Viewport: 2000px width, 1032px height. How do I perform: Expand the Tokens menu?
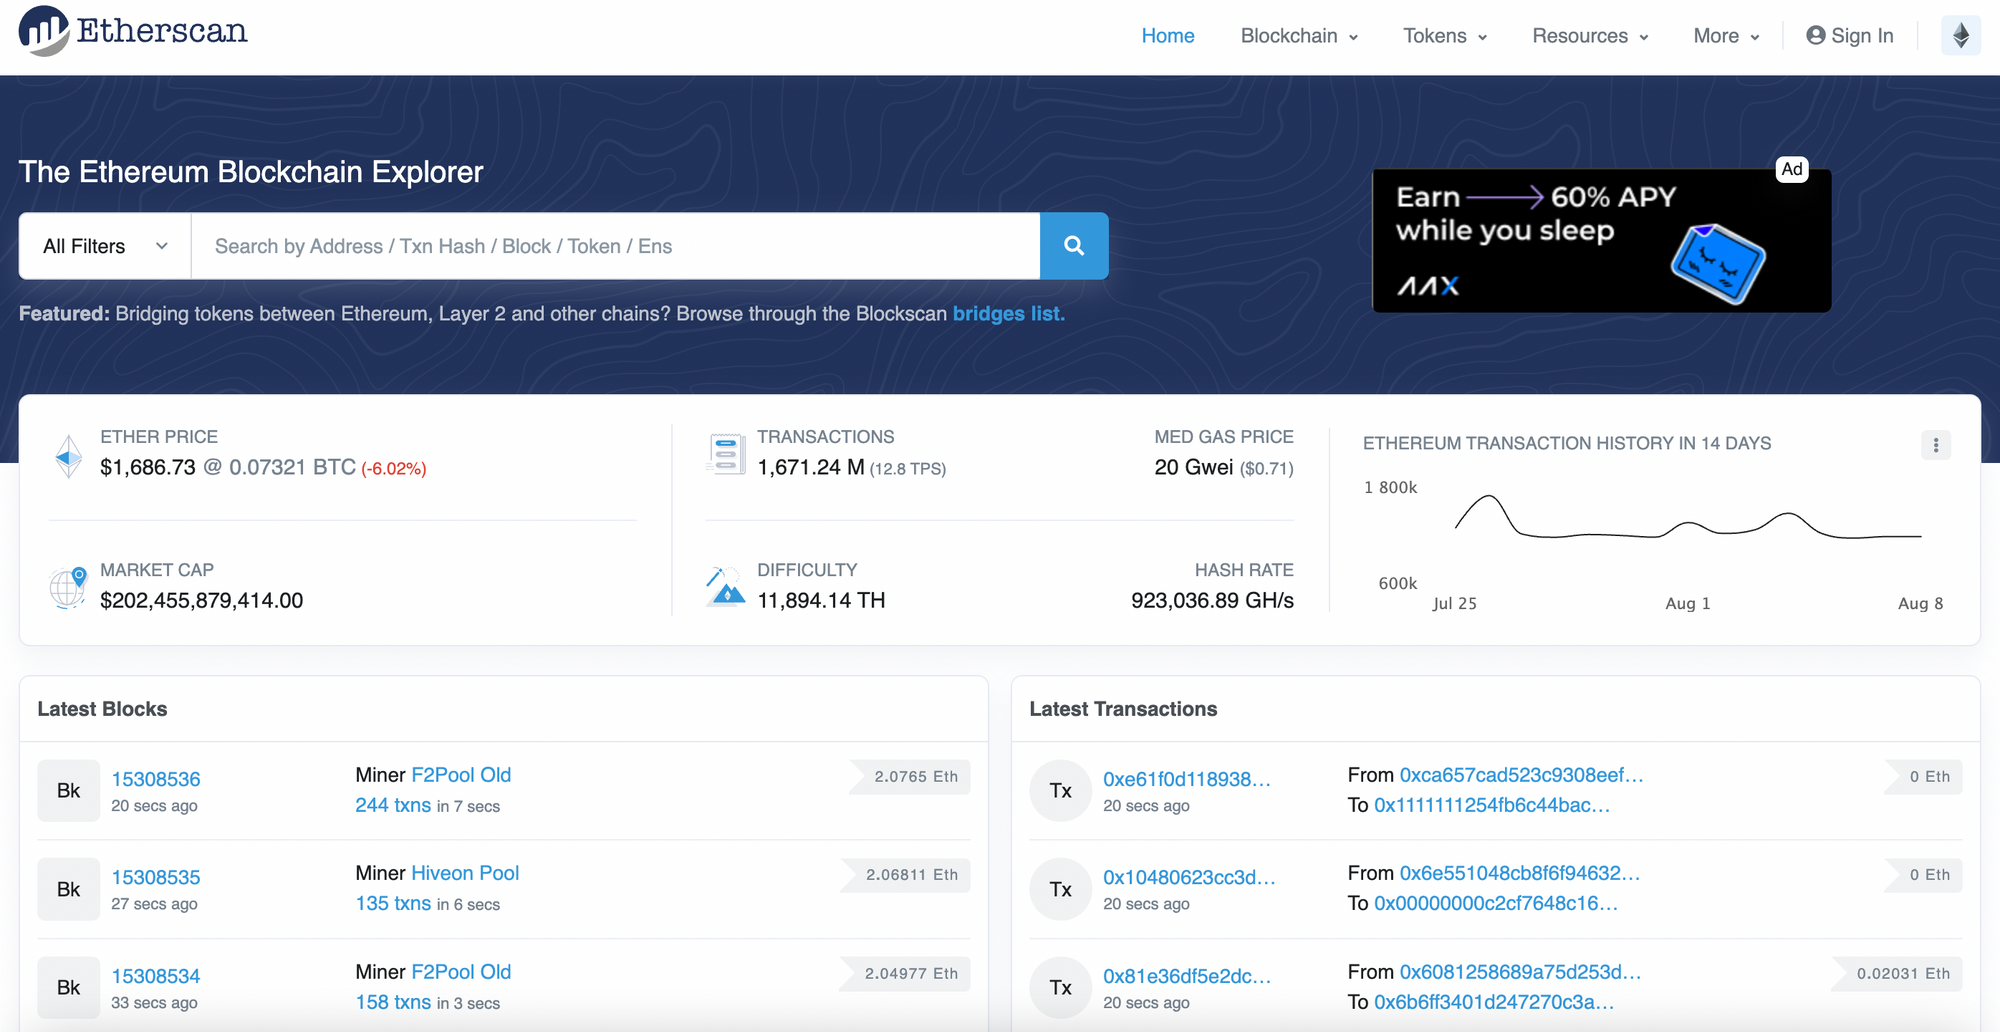tap(1445, 36)
